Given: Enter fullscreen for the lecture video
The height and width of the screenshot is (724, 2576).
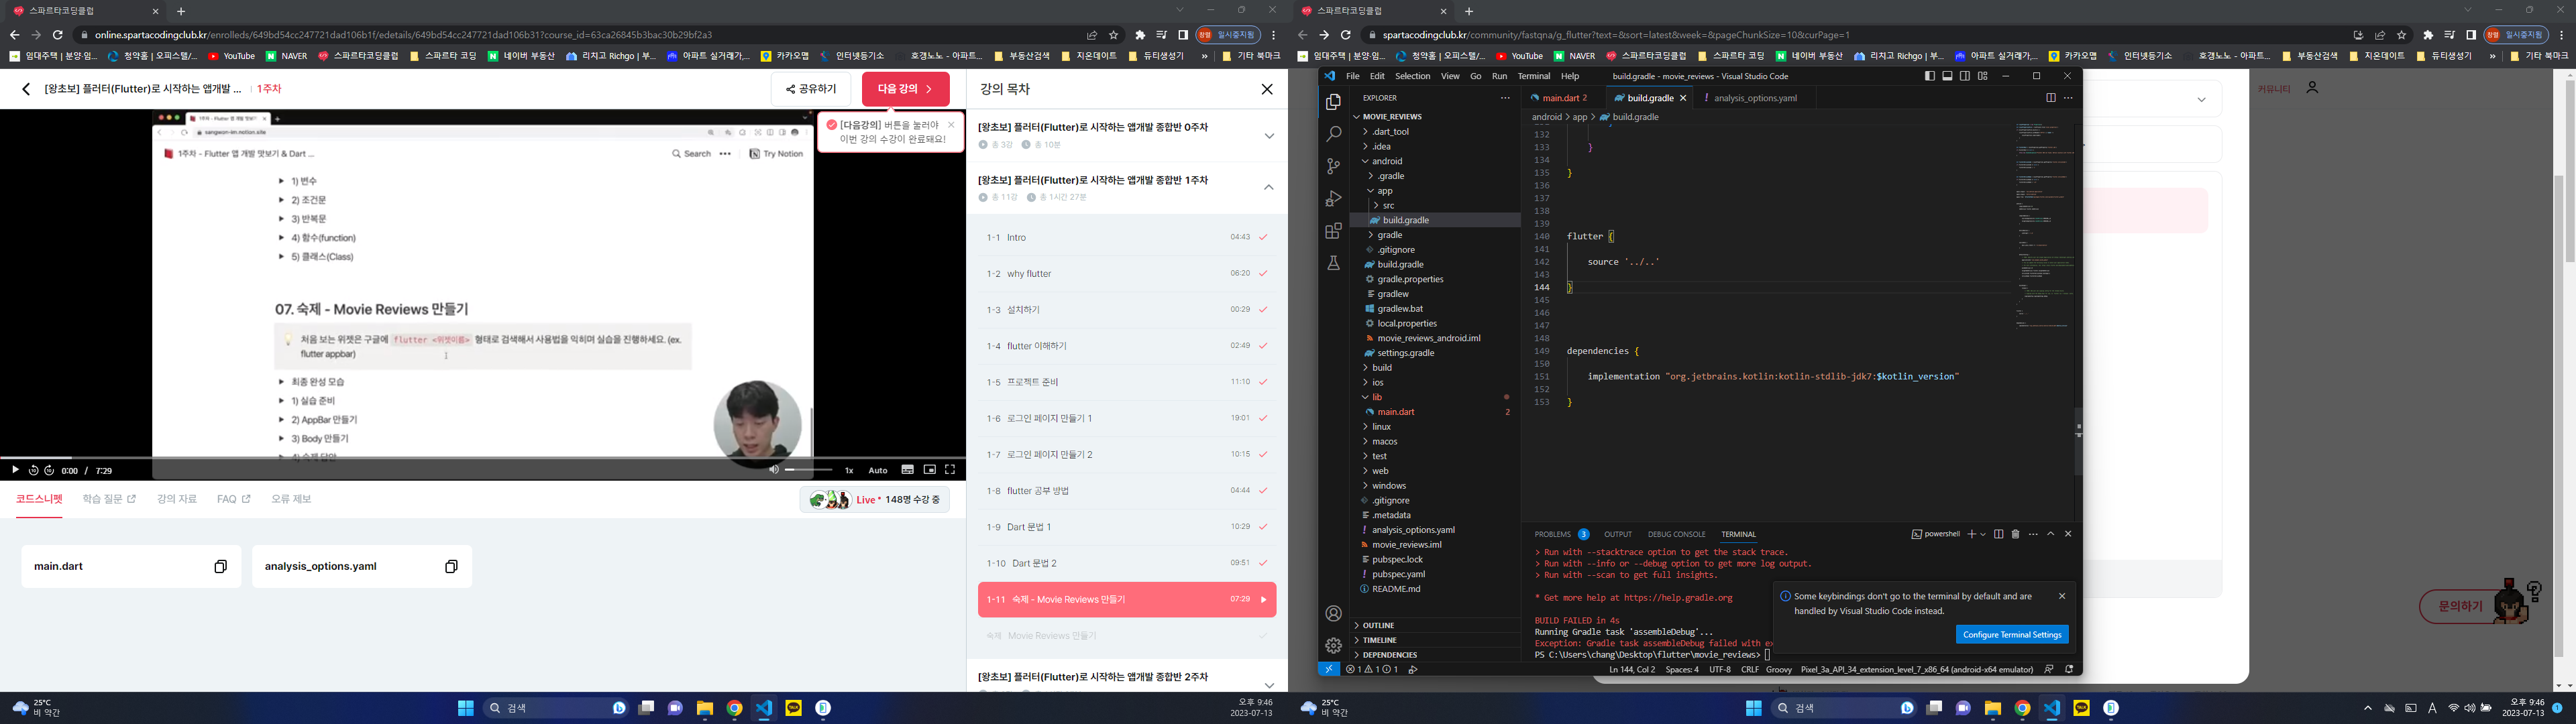Looking at the screenshot, I should (x=950, y=470).
